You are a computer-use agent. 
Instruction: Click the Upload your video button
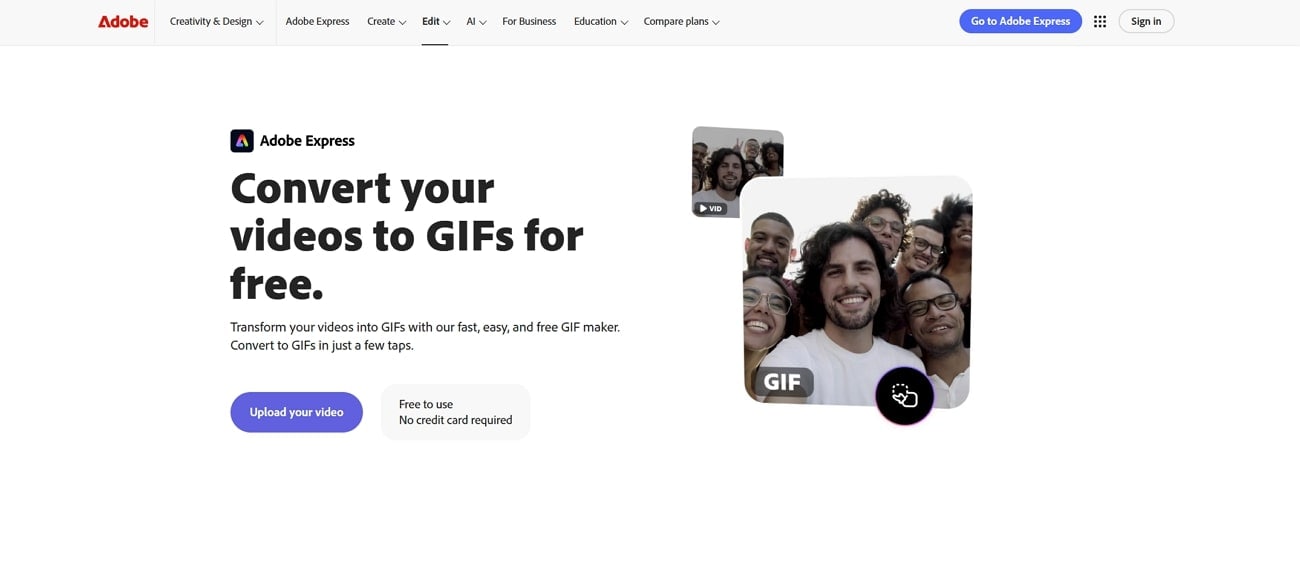296,412
